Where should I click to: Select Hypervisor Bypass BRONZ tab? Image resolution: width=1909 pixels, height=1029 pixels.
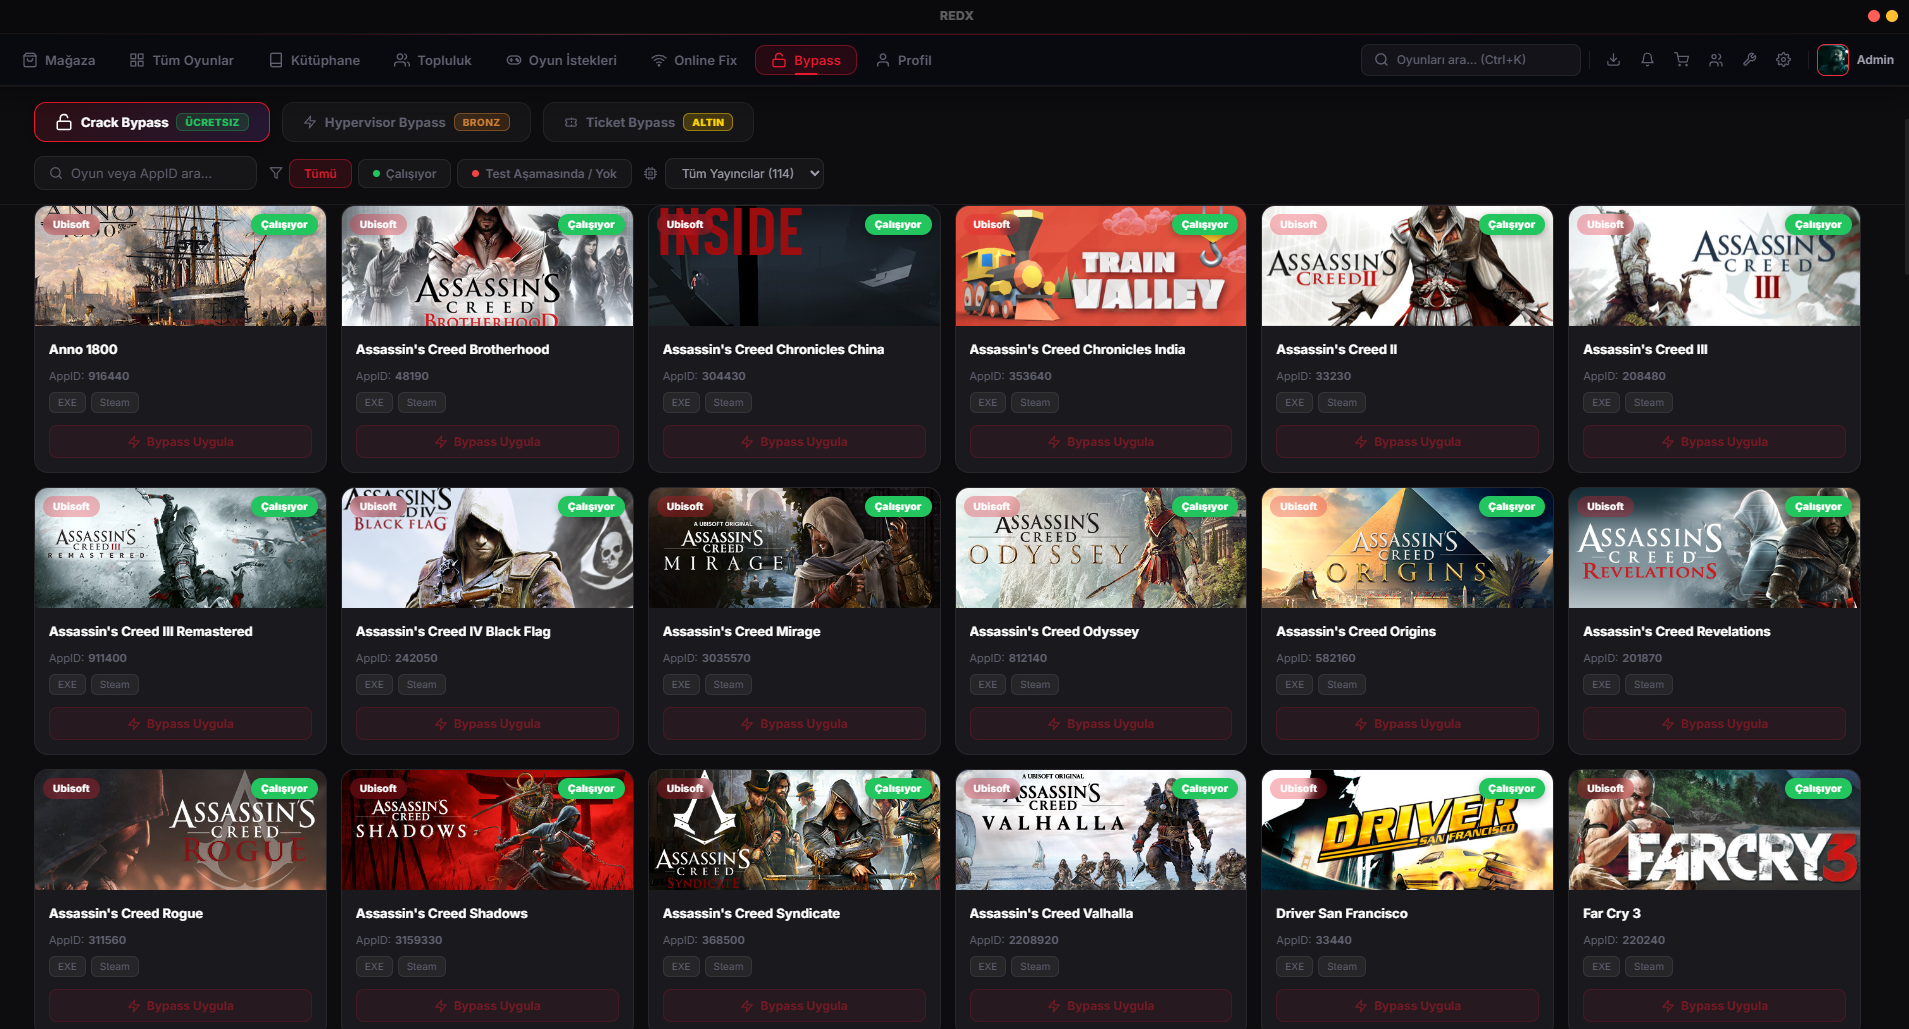click(x=406, y=122)
